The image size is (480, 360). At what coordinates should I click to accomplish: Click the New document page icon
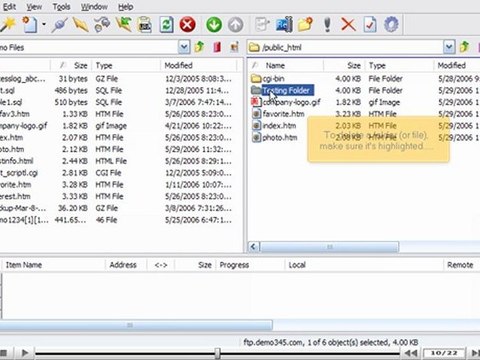[x=30, y=25]
